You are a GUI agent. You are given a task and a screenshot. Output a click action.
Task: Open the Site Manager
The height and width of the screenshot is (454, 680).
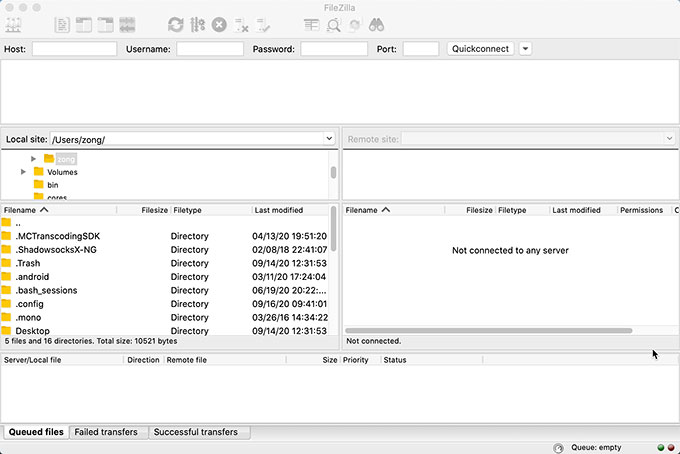coord(13,25)
